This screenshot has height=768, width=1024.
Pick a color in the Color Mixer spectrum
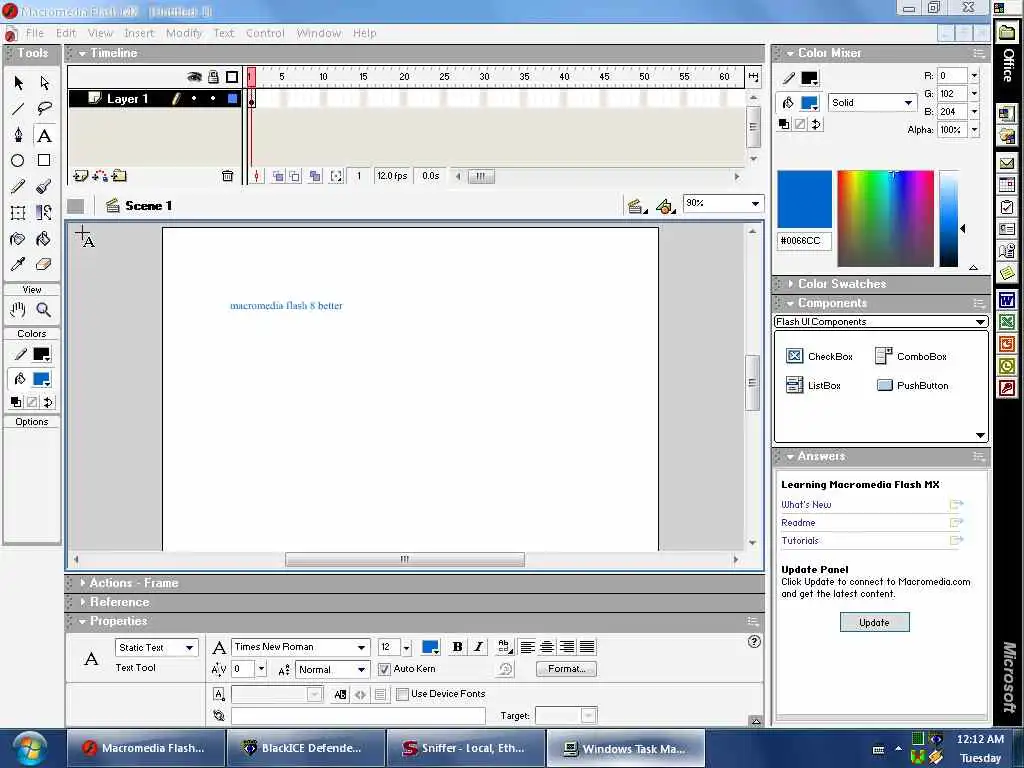point(886,218)
